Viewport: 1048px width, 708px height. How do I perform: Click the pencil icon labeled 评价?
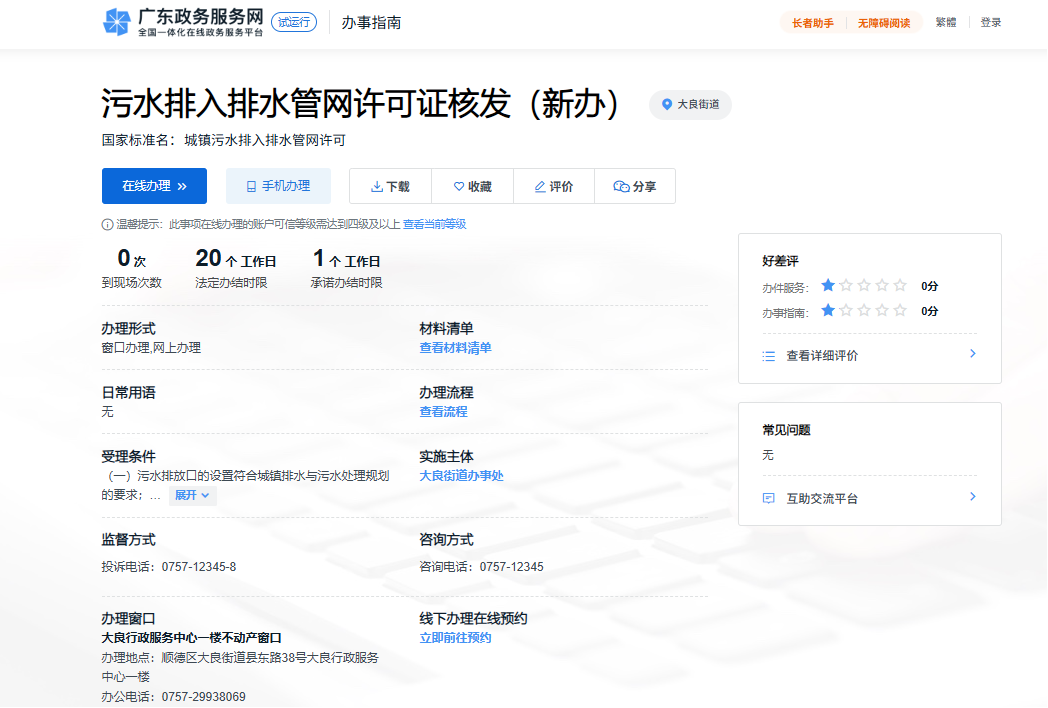coord(540,186)
